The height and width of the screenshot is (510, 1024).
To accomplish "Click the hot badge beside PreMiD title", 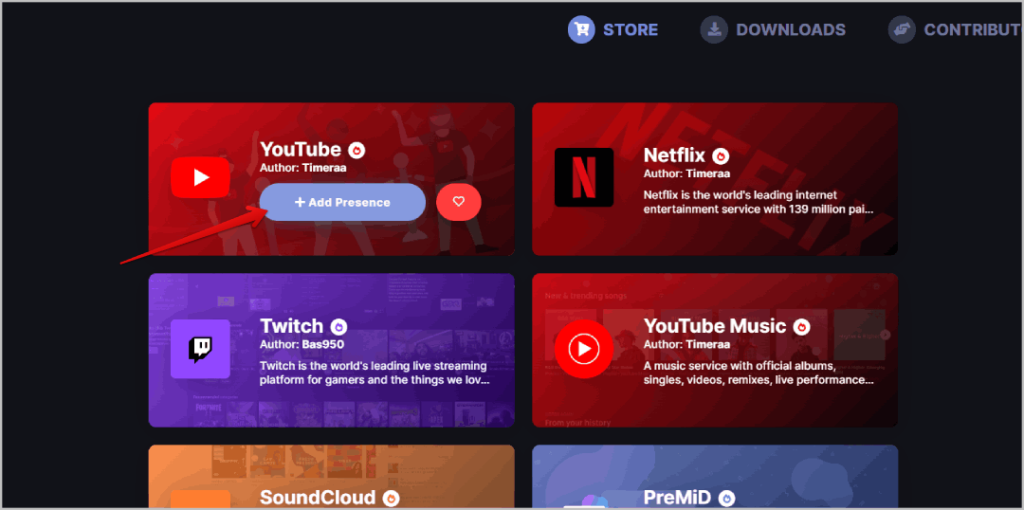I will tap(727, 498).
